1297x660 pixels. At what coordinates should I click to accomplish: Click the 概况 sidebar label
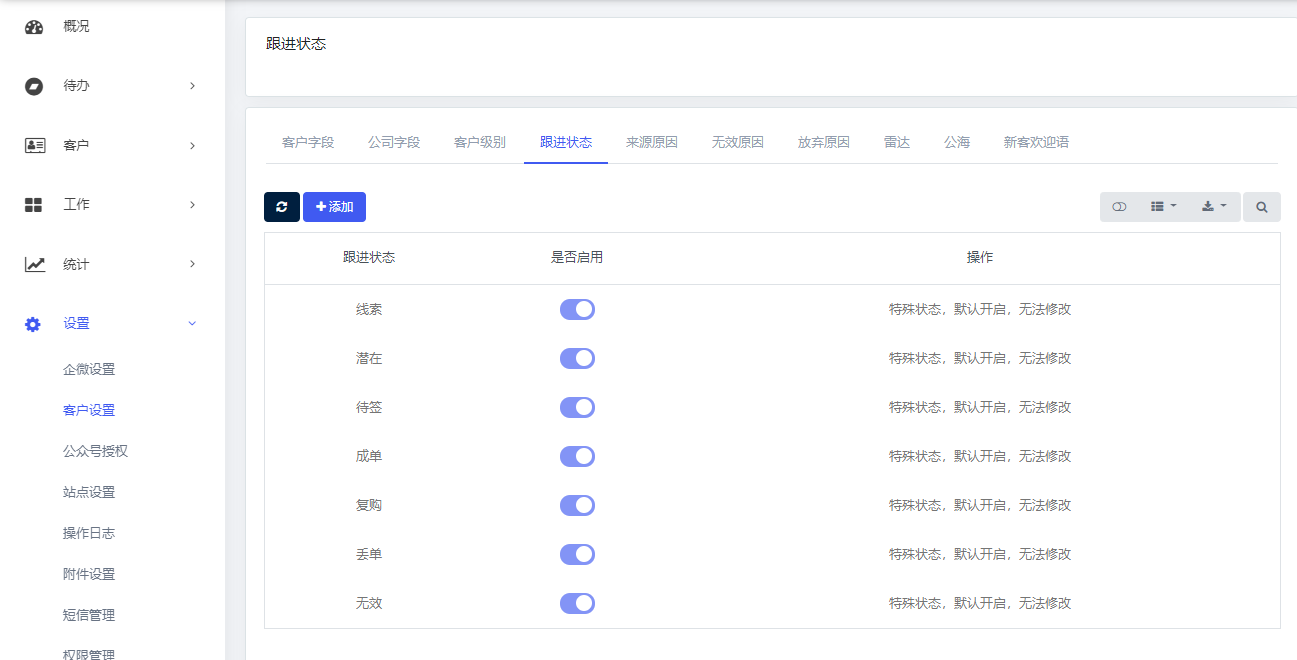(76, 26)
